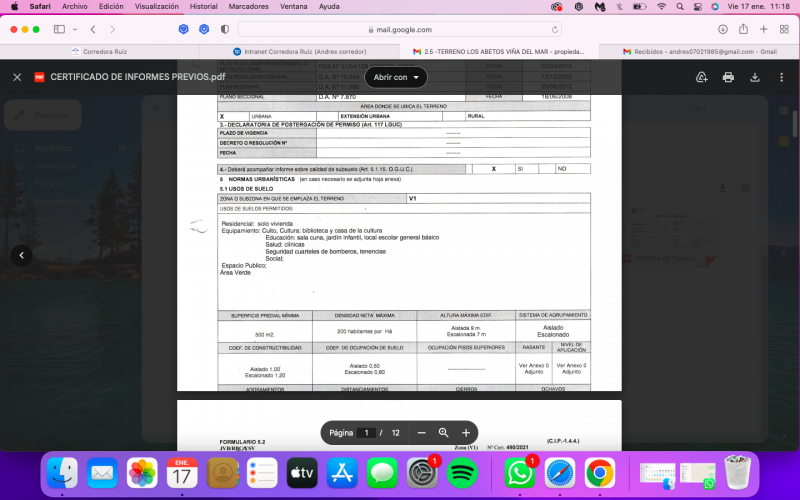Click the second blue shield extension icon
This screenshot has width=800, height=500.
tap(204, 29)
